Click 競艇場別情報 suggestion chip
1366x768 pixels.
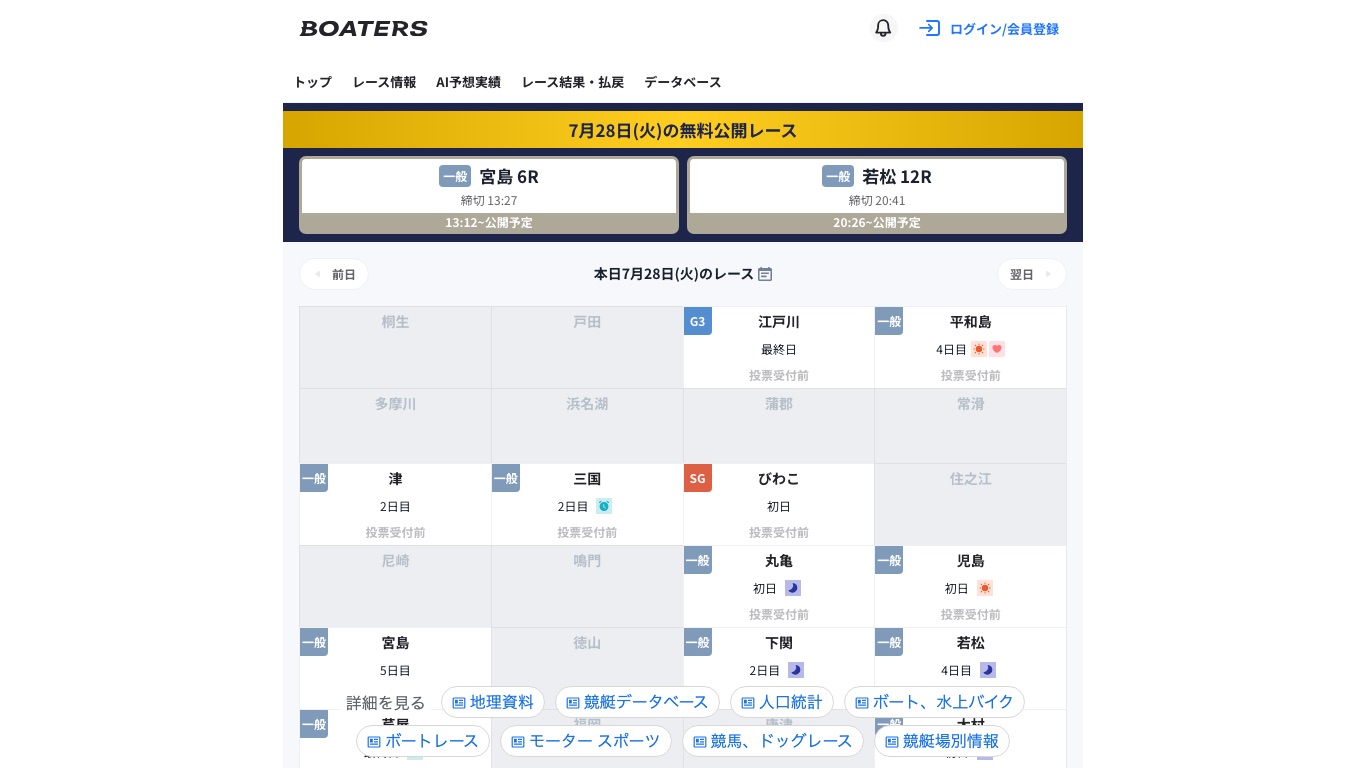tap(942, 741)
